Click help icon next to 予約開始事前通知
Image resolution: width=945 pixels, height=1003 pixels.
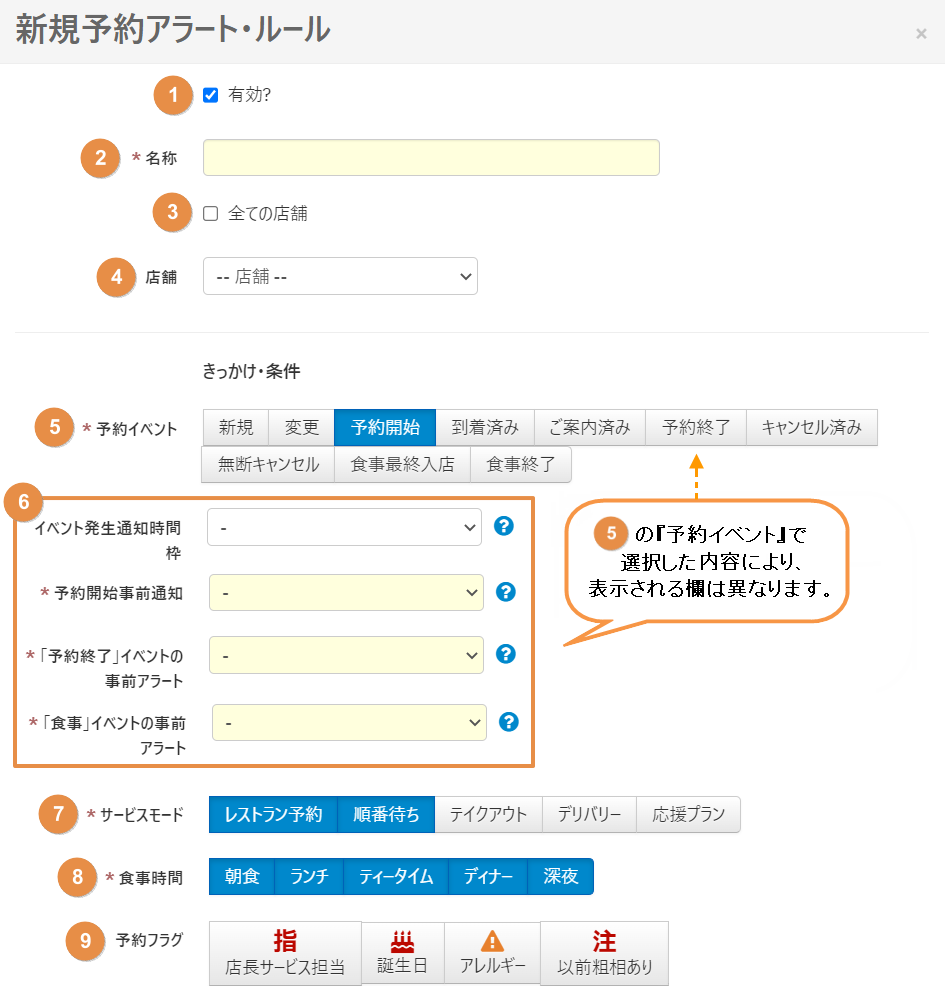tap(506, 592)
